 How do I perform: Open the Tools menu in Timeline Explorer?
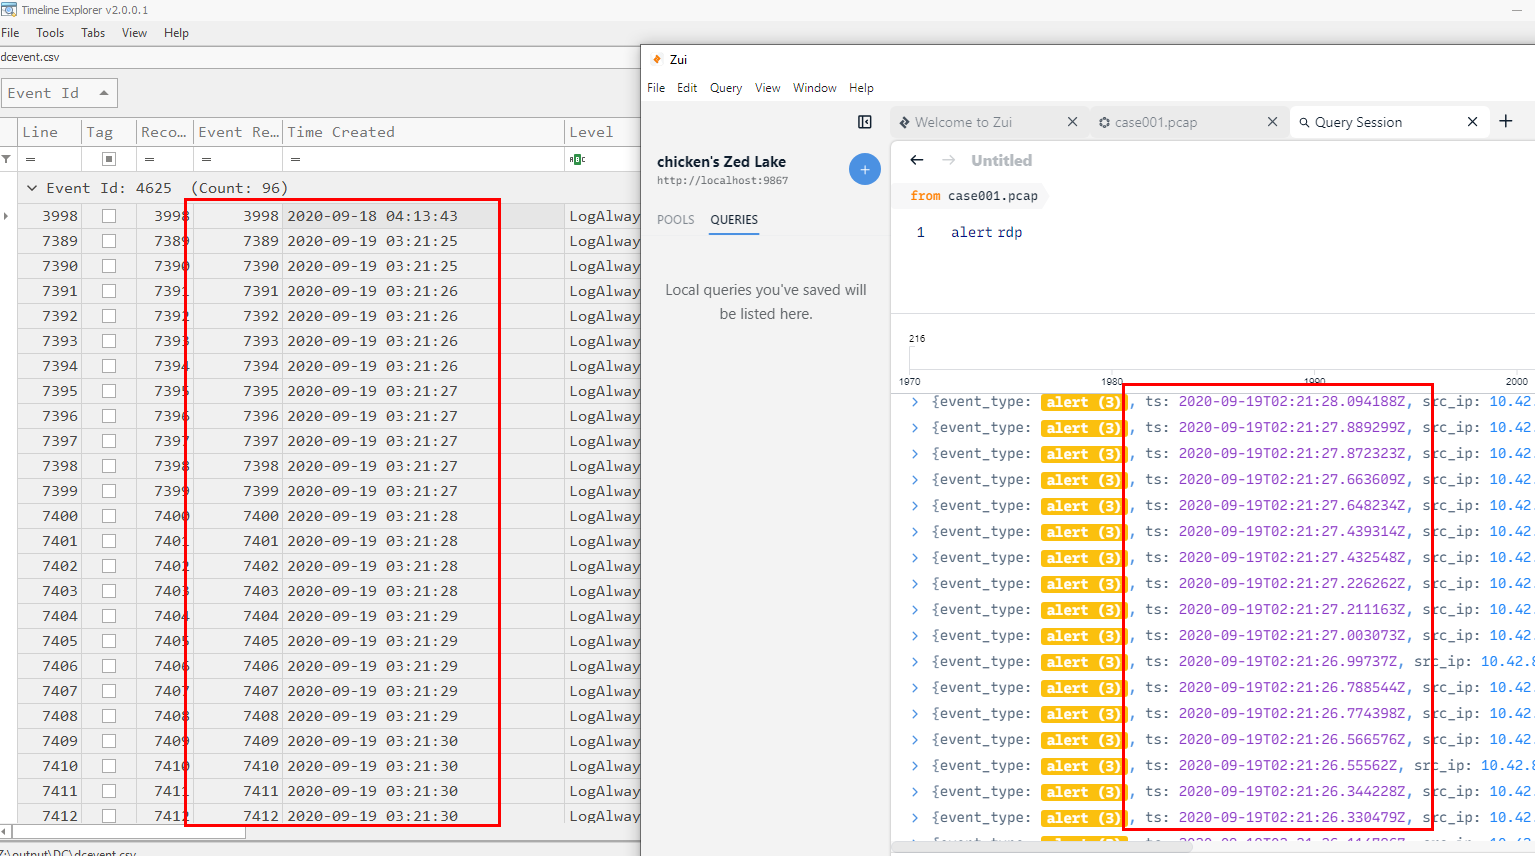click(50, 33)
